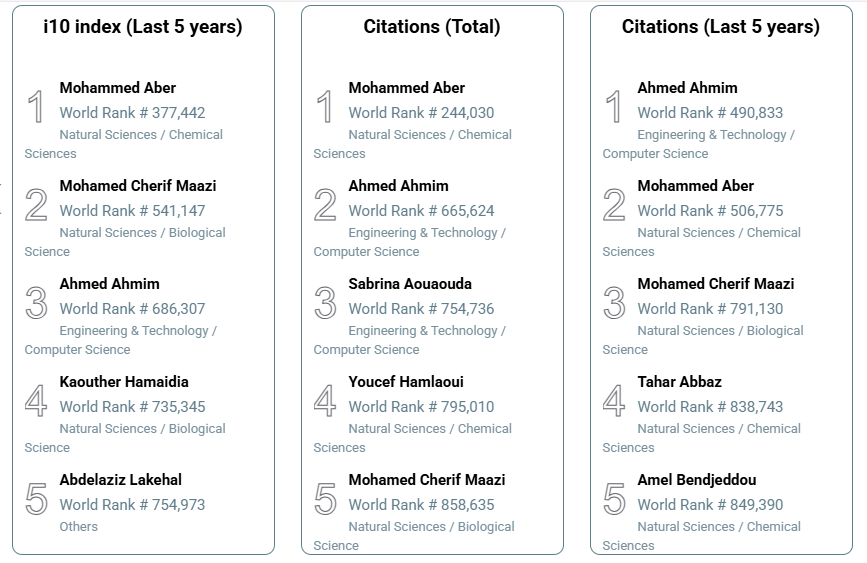View Youcef Hamlaoui's profile
The height and width of the screenshot is (563, 867).
tap(406, 382)
